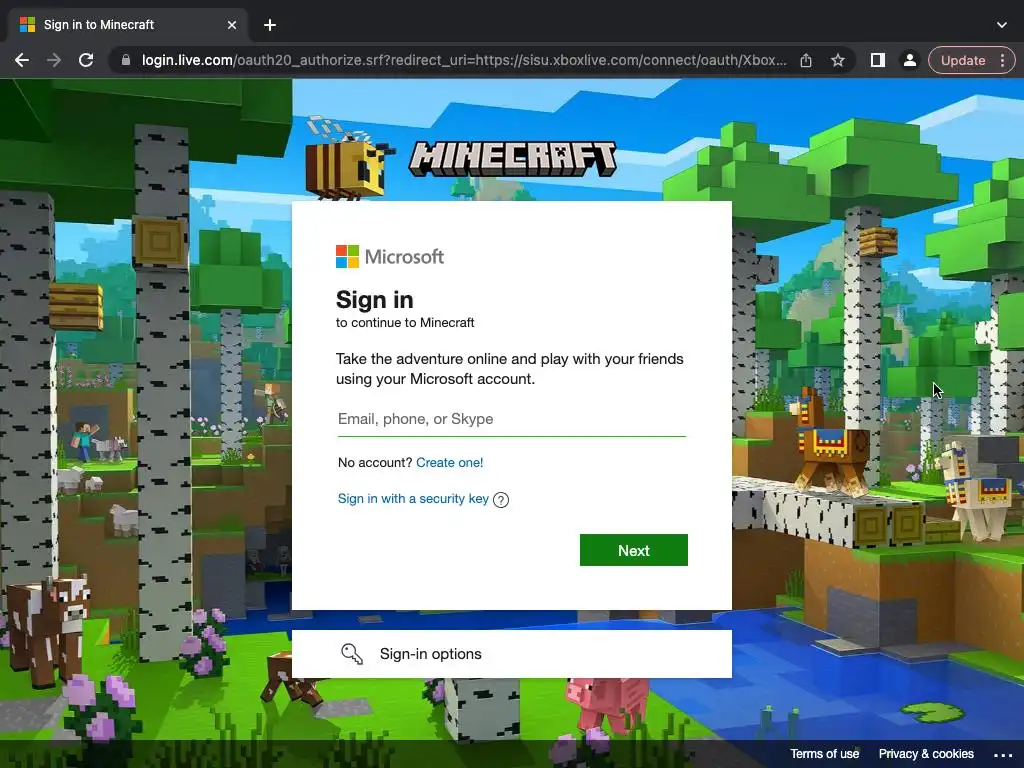Toggle the browser side panel

tap(877, 60)
